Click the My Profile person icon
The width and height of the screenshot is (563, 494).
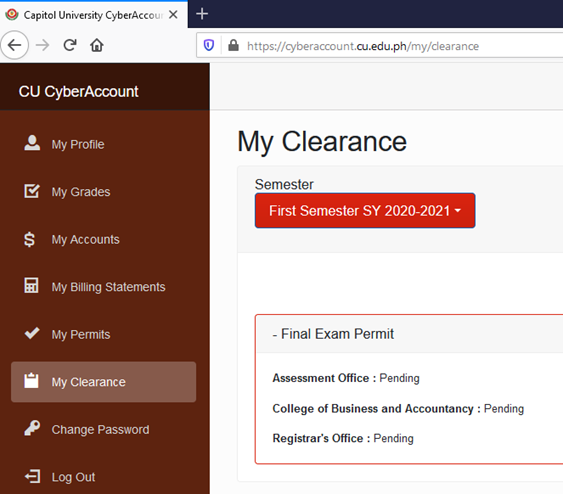32,143
